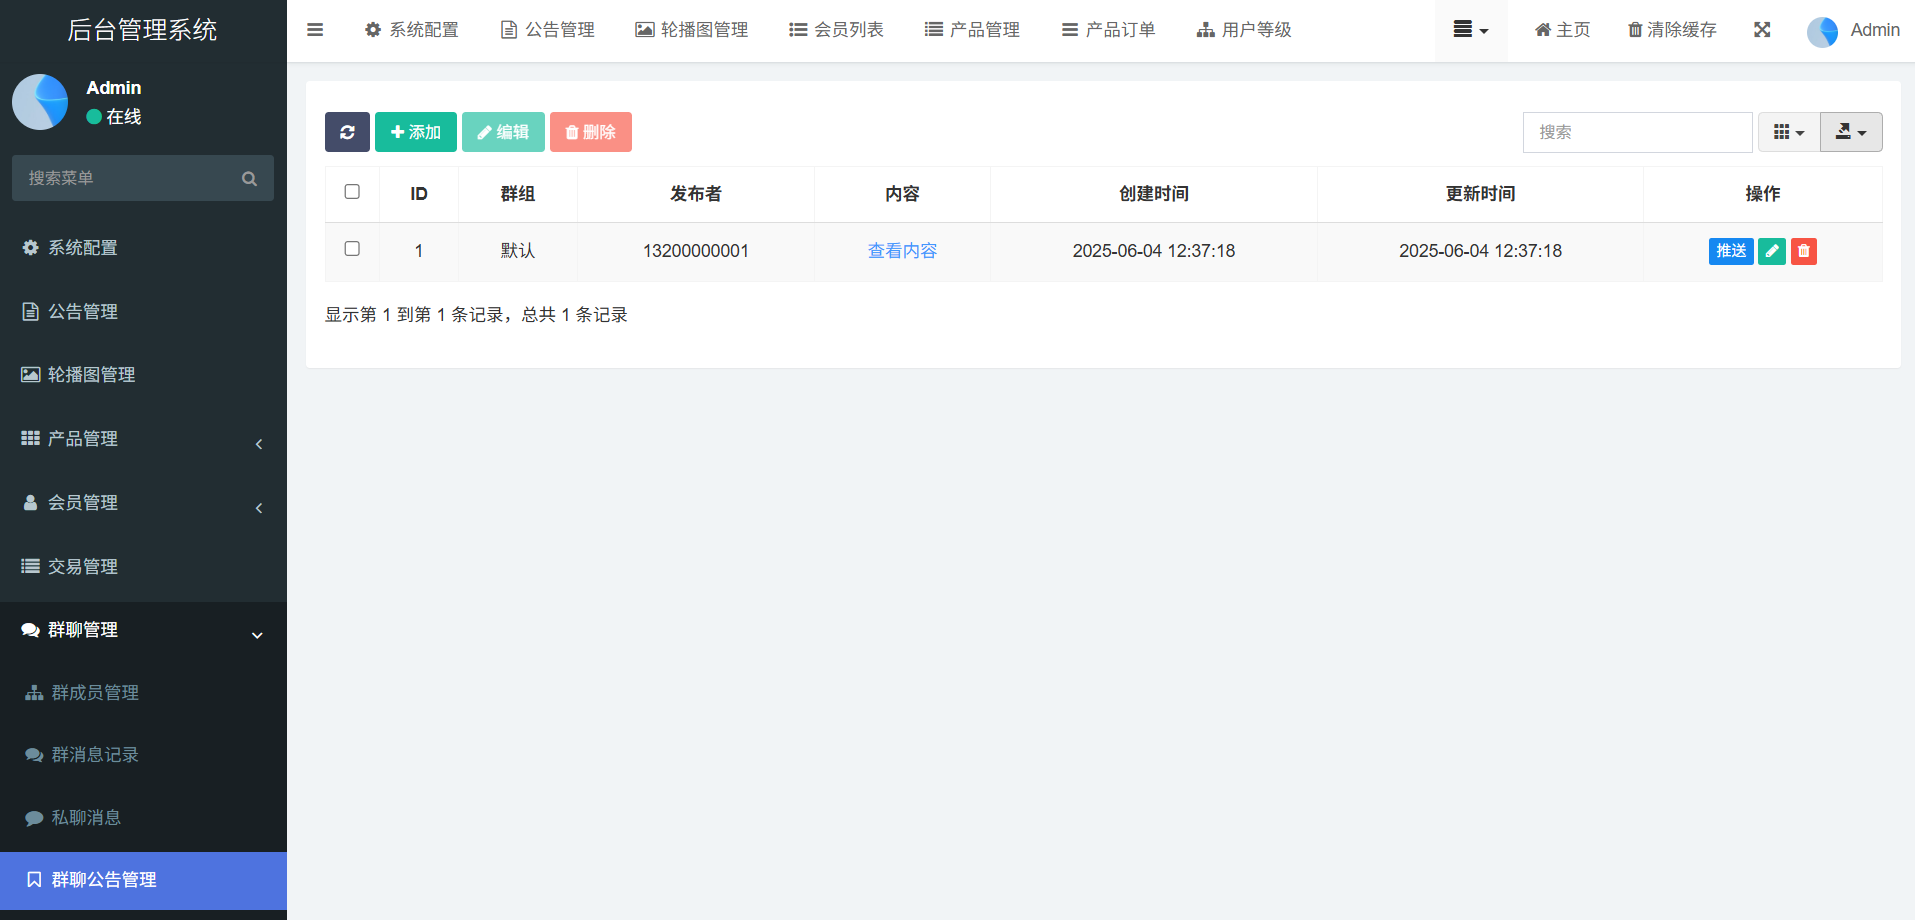Viewport: 1915px width, 920px height.
Task: Open 产品订单 in top navigation
Action: coord(1108,30)
